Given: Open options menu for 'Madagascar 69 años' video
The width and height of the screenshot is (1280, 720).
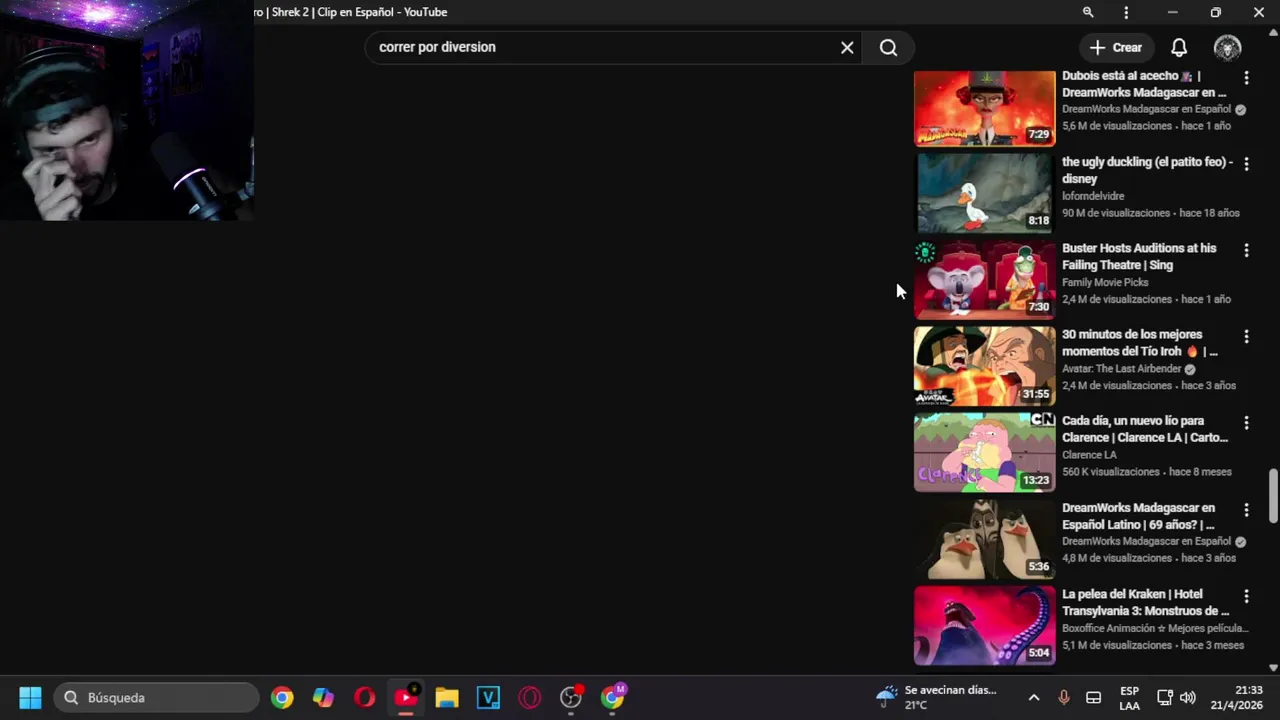Looking at the screenshot, I should [x=1246, y=510].
